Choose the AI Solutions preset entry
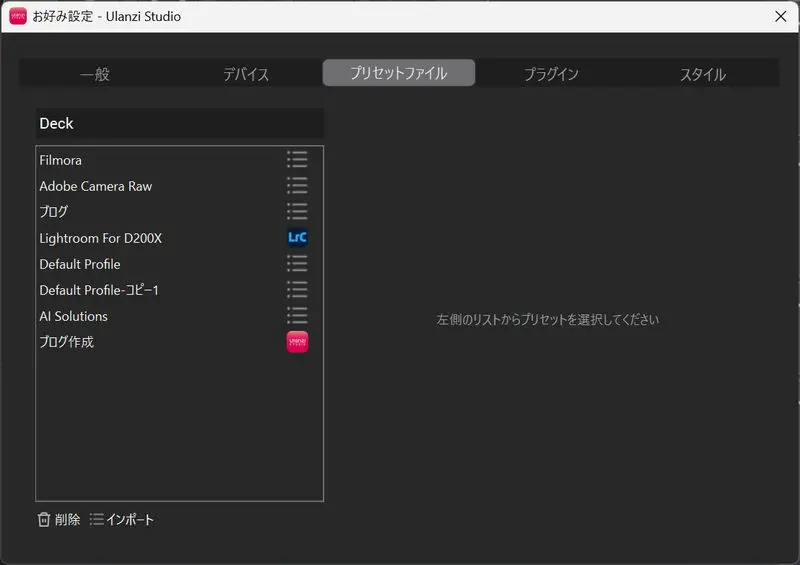 (73, 316)
